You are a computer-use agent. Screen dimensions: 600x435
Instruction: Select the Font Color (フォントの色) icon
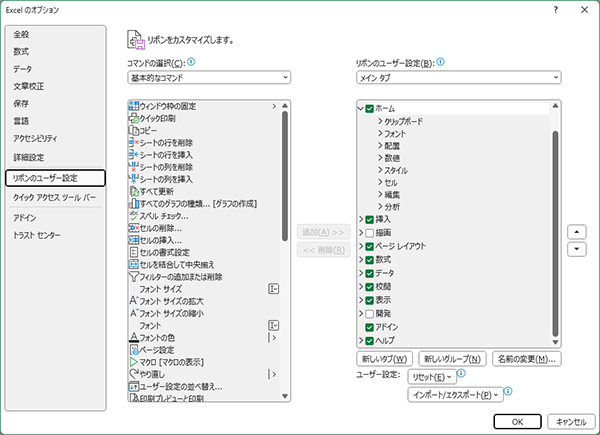[x=134, y=337]
